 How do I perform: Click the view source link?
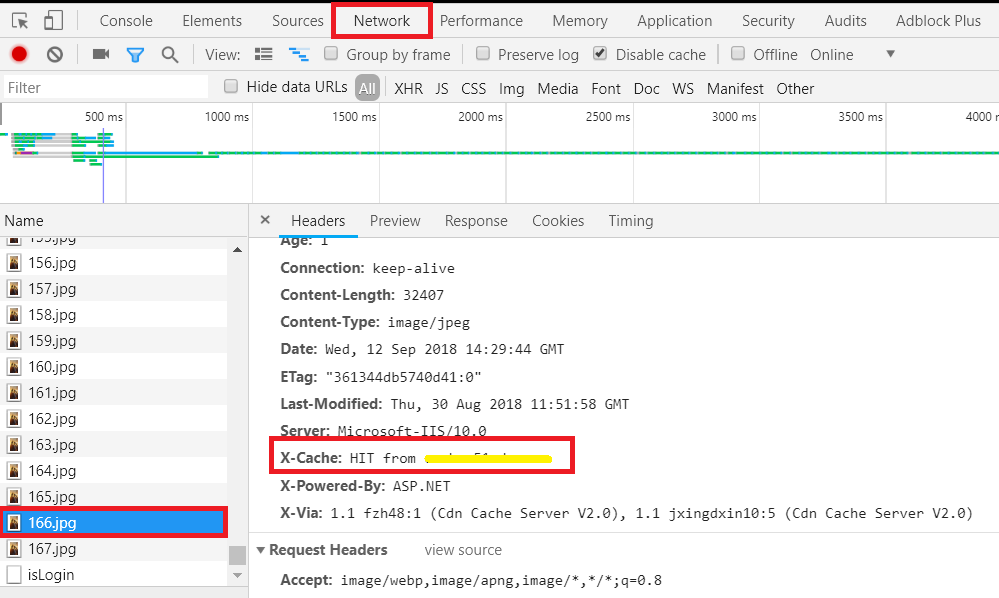[x=463, y=550]
